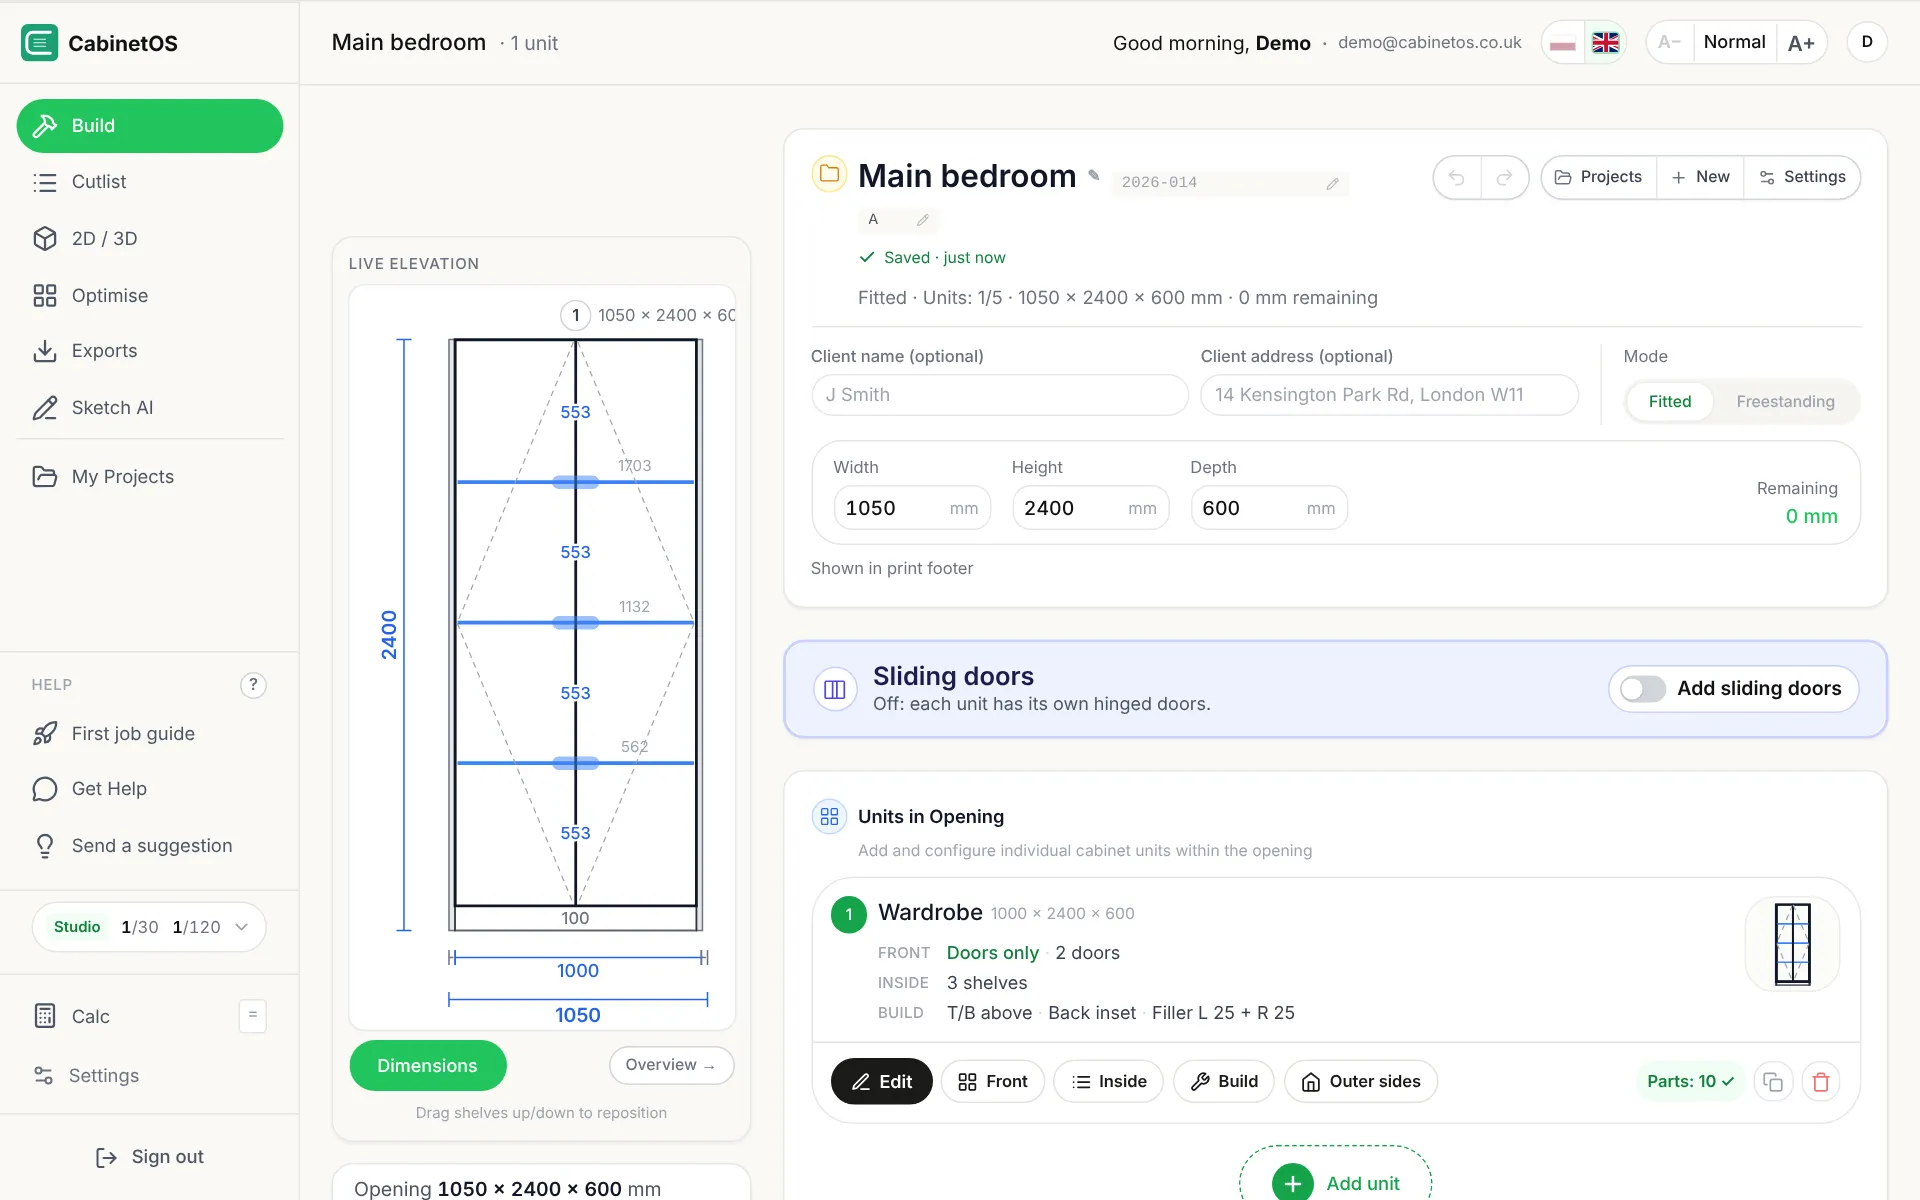Decrease text size with A− button
The width and height of the screenshot is (1920, 1200).
[x=1670, y=42]
